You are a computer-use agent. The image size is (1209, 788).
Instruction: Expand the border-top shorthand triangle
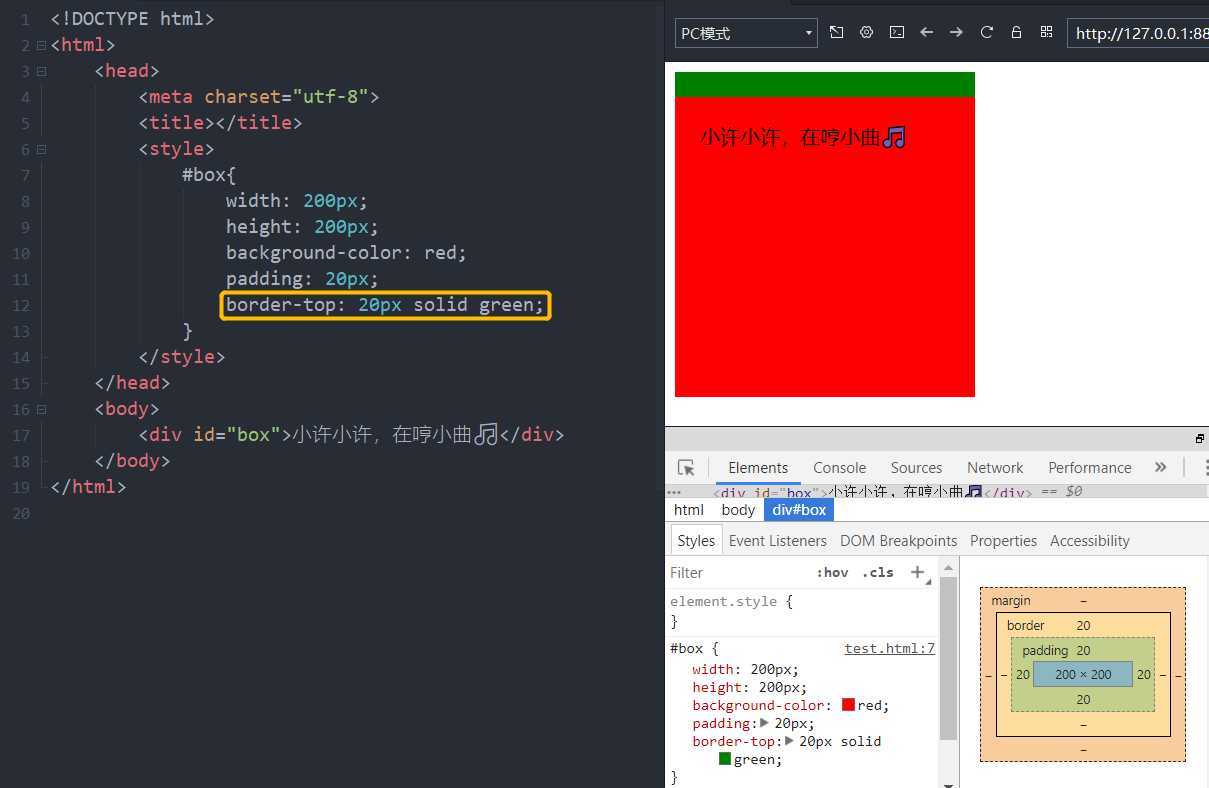789,741
